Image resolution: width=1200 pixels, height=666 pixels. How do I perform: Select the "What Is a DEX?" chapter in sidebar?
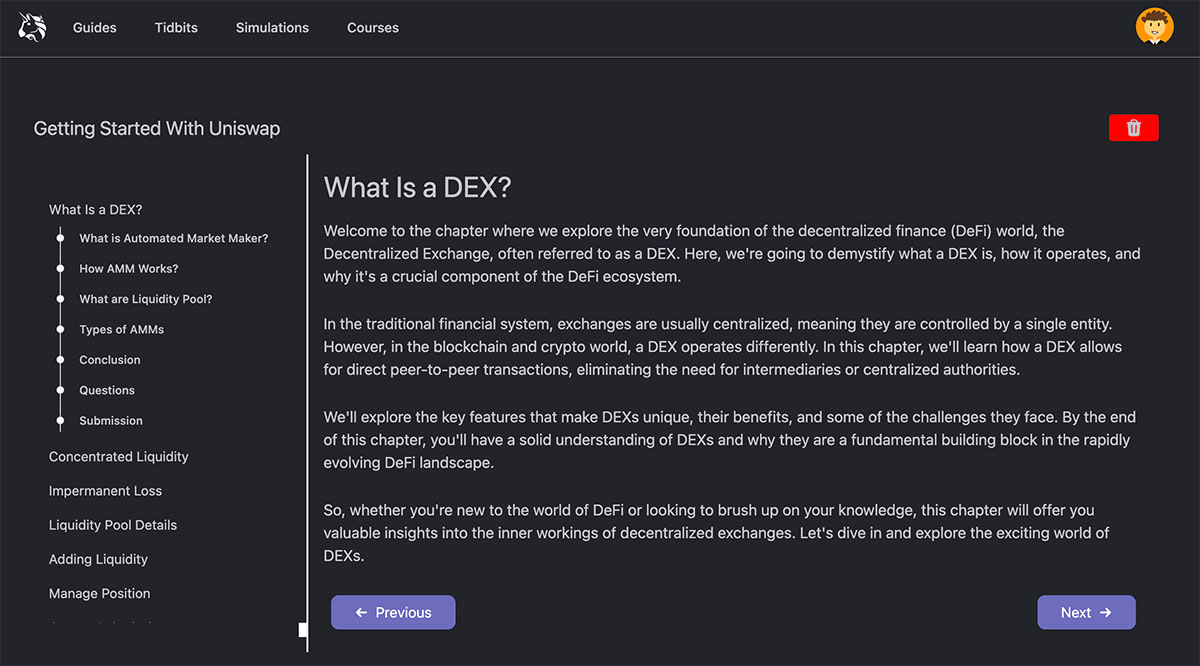[96, 210]
